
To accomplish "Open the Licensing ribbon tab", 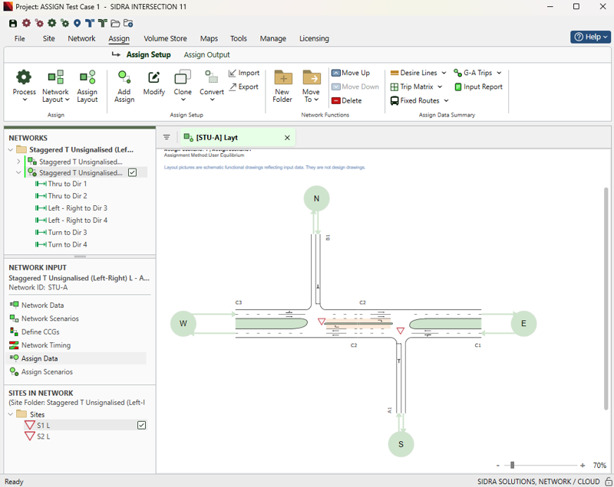I will pyautogui.click(x=314, y=38).
